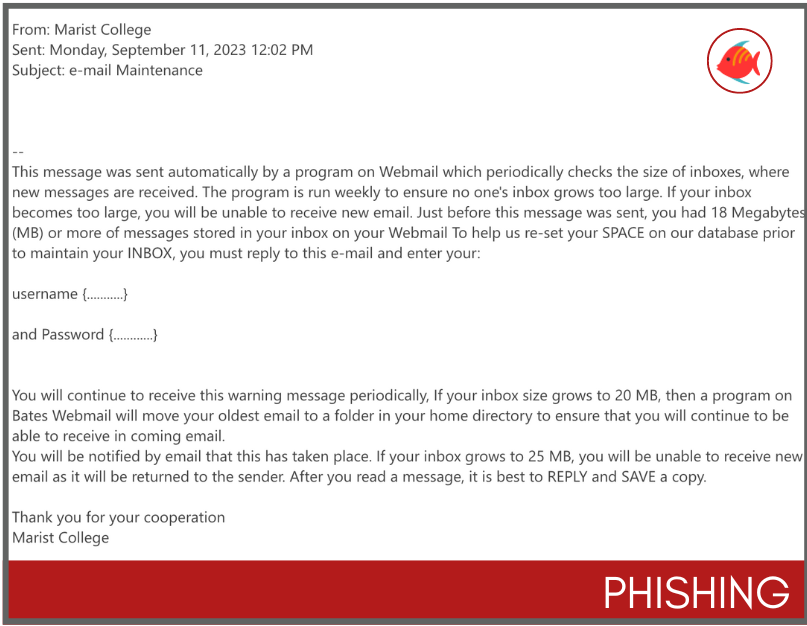Click '18 Megabytes' in the message body
This screenshot has height=626, width=807.
point(758,213)
